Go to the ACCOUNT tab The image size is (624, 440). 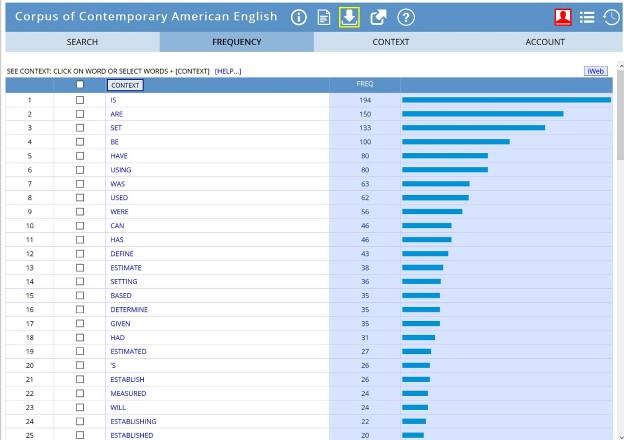545,42
